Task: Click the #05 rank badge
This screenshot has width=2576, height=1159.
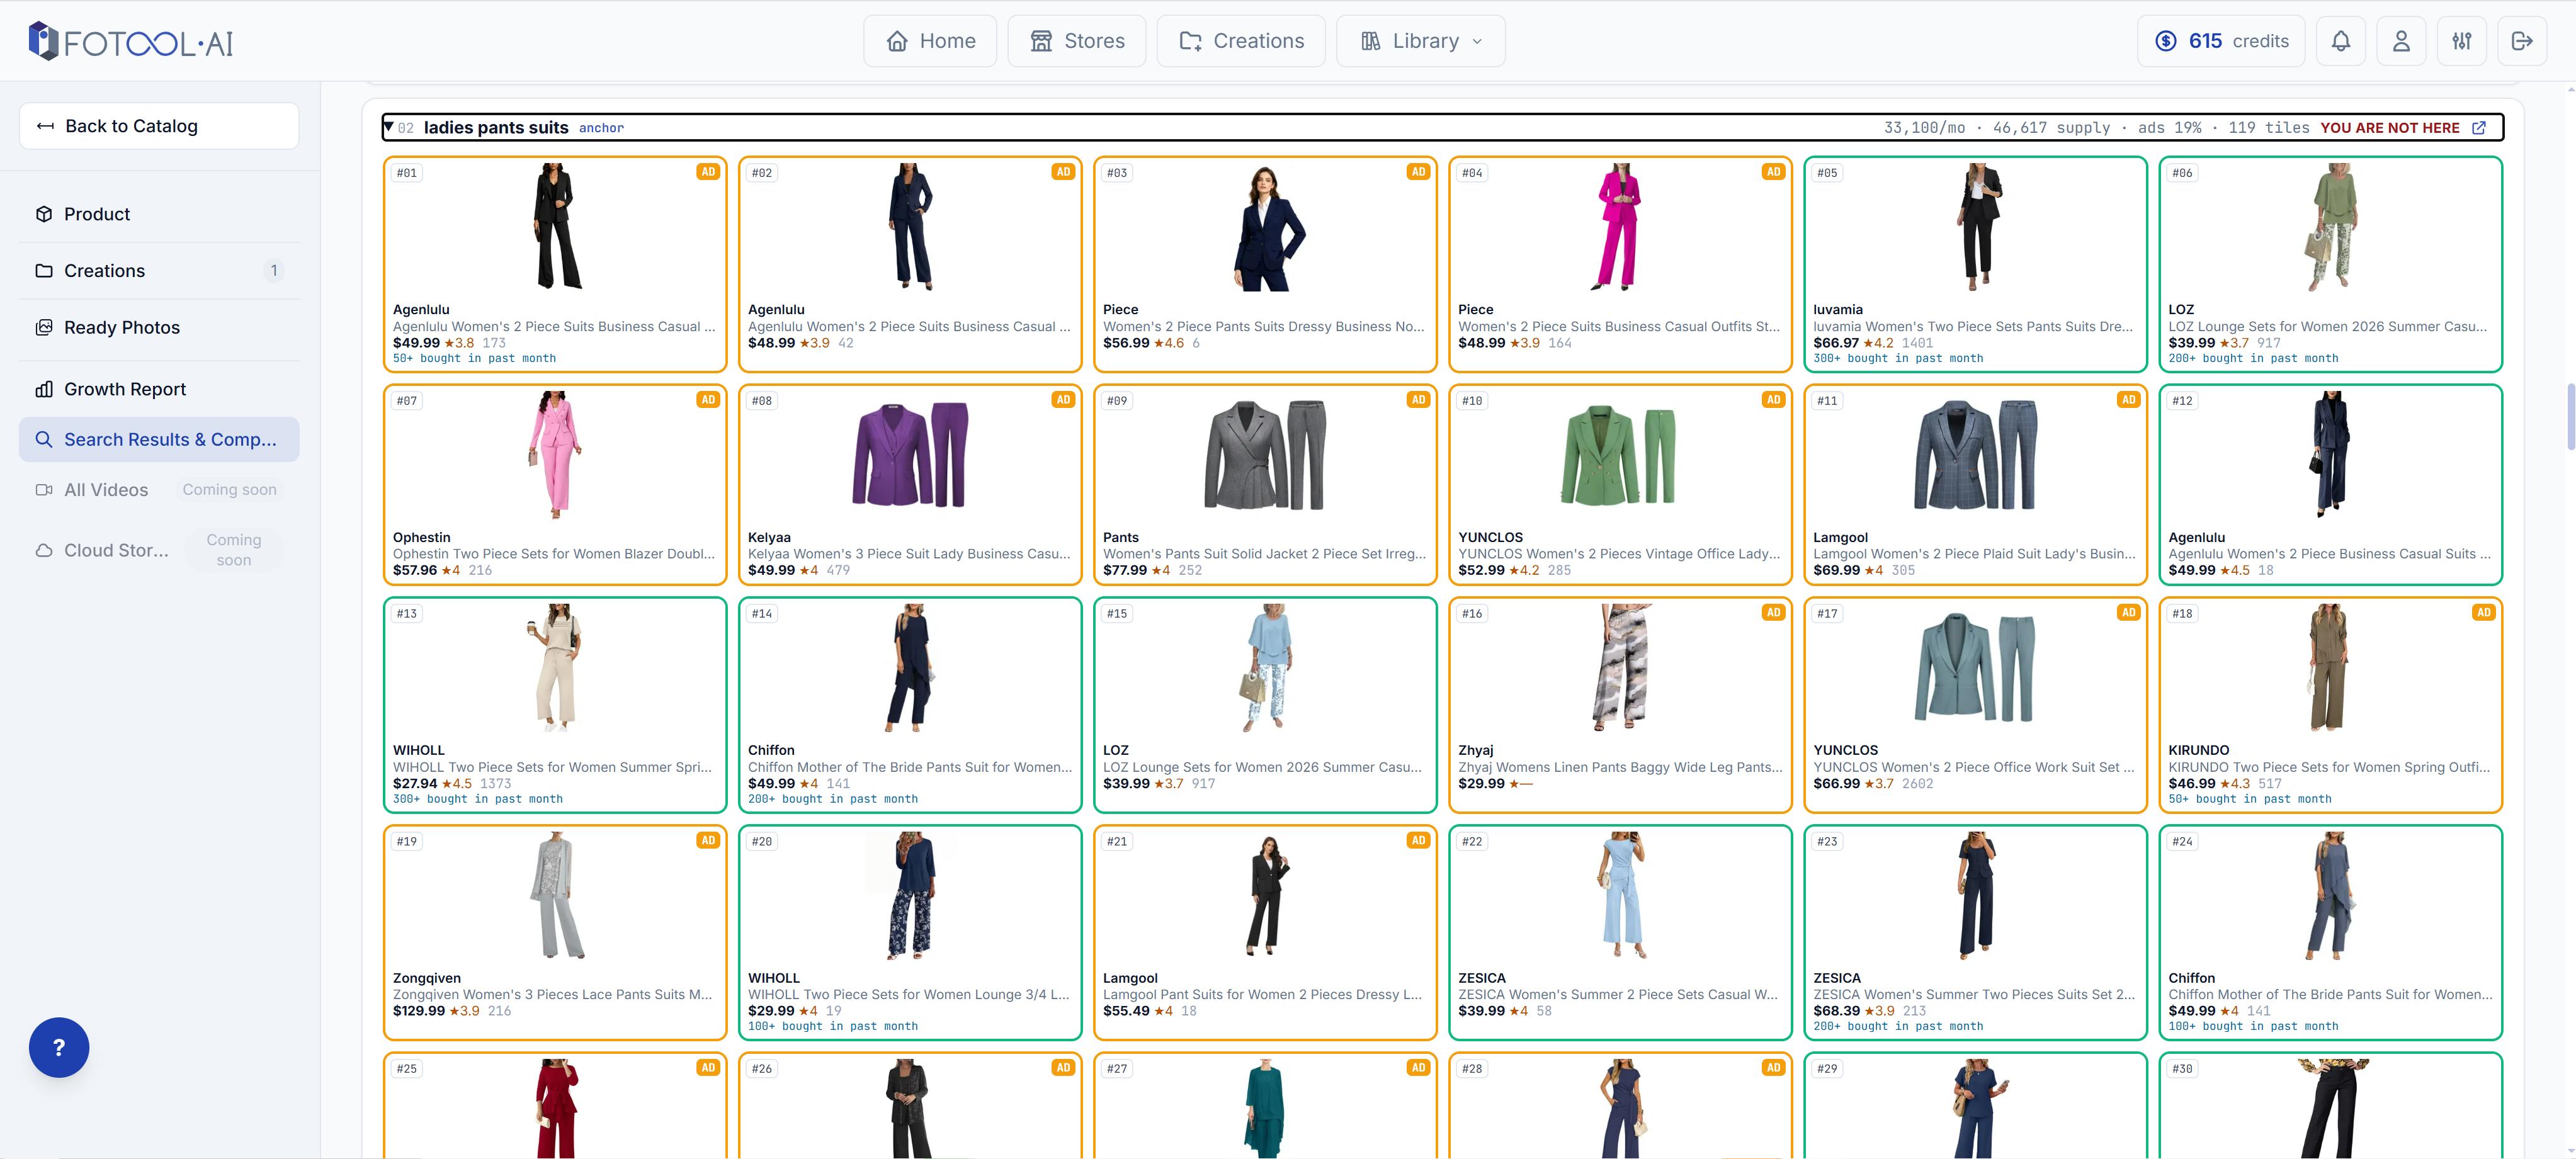Action: (1827, 173)
